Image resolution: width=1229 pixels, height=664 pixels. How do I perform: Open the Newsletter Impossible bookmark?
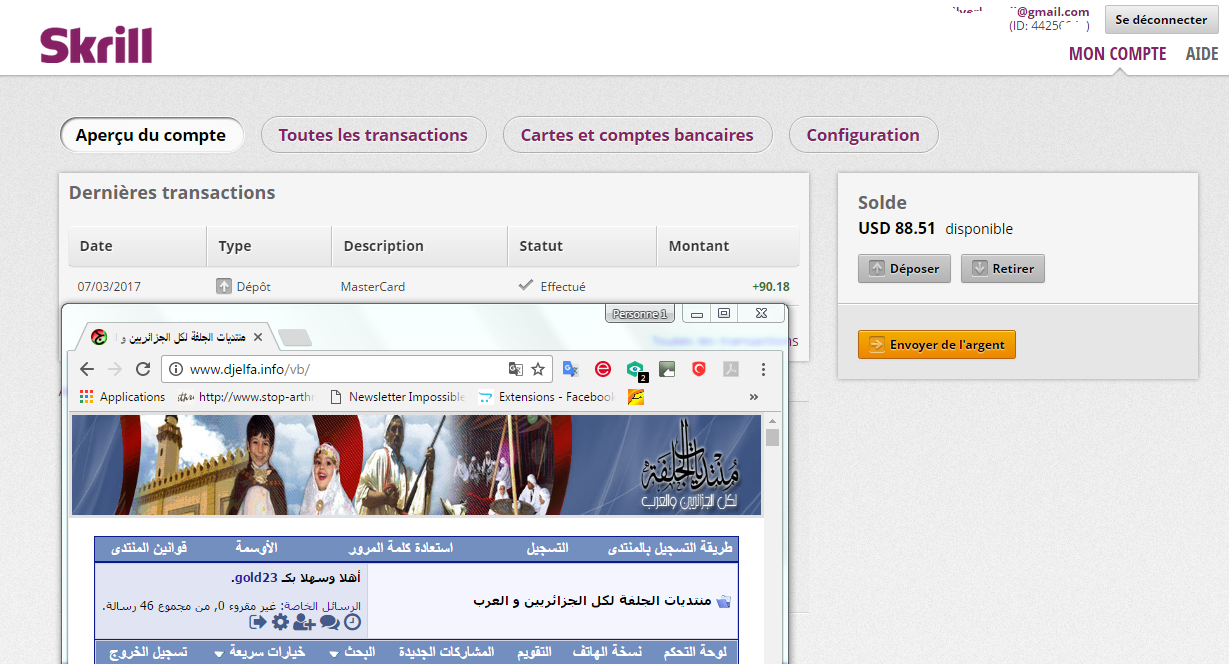click(396, 397)
